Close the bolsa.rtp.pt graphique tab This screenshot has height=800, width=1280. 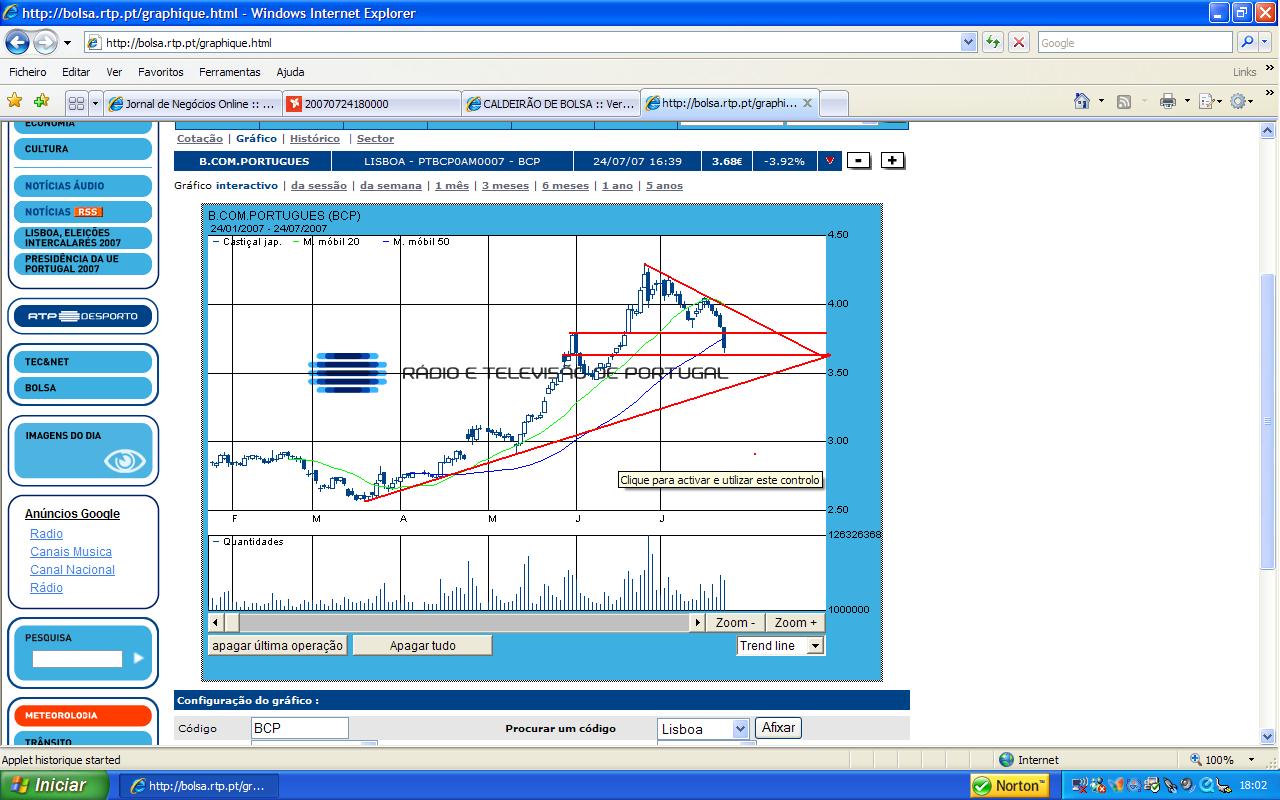pyautogui.click(x=807, y=103)
